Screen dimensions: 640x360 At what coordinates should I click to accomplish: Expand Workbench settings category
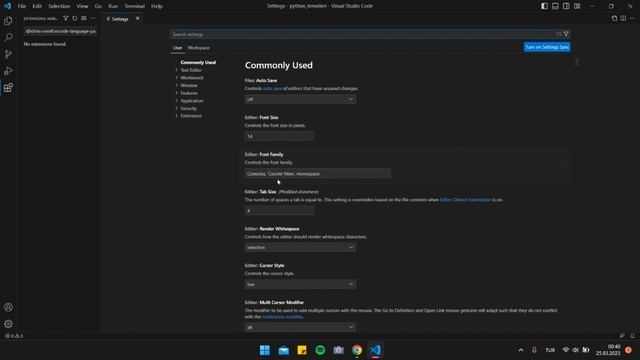click(x=191, y=78)
